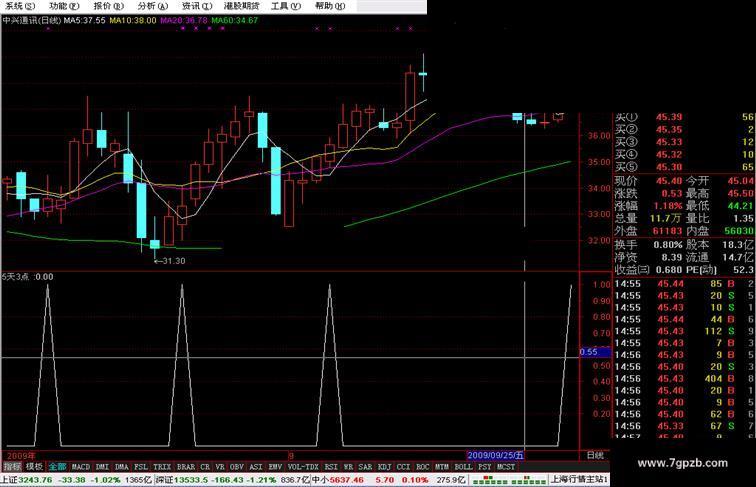756x487 pixels.
Task: Select the WR indicator tab
Action: (x=348, y=467)
